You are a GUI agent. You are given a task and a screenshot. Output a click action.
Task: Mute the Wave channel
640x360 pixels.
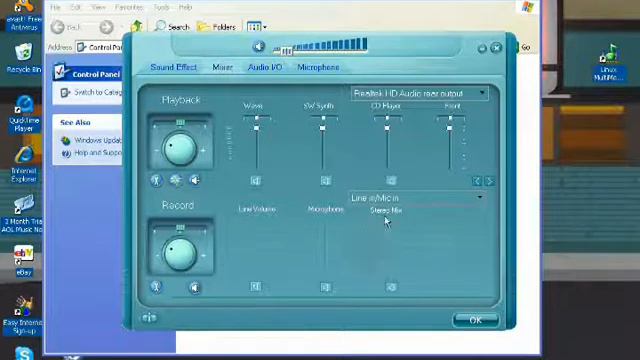(x=256, y=180)
